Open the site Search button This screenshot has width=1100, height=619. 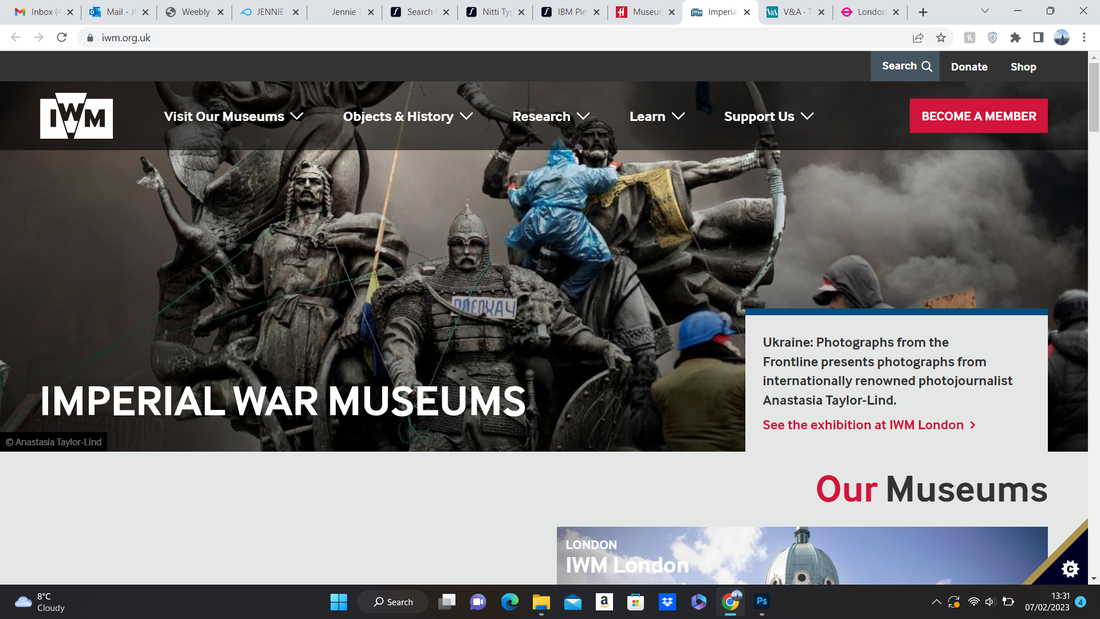tap(905, 66)
